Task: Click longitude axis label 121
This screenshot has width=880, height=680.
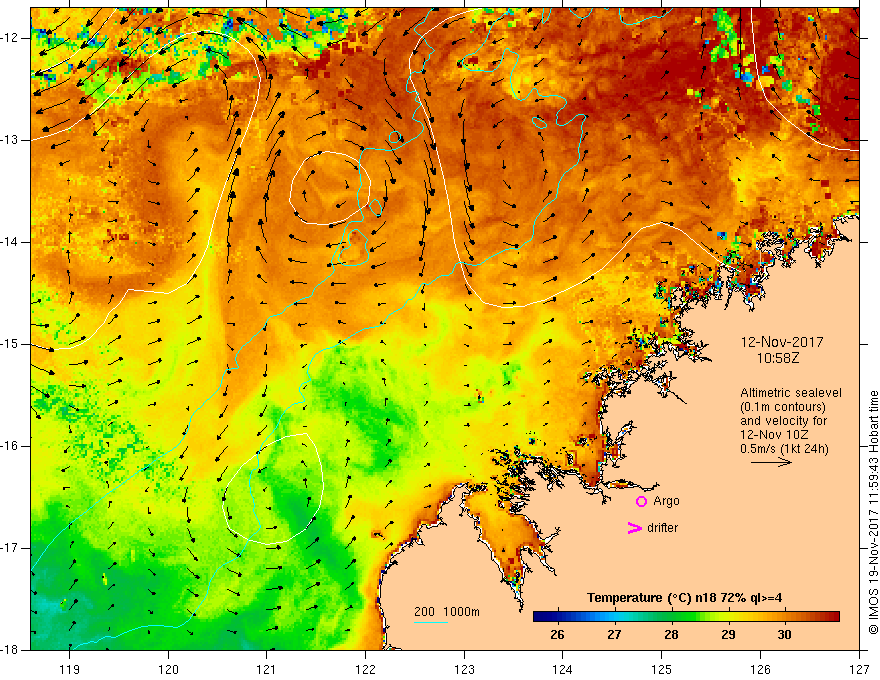Action: 266,669
